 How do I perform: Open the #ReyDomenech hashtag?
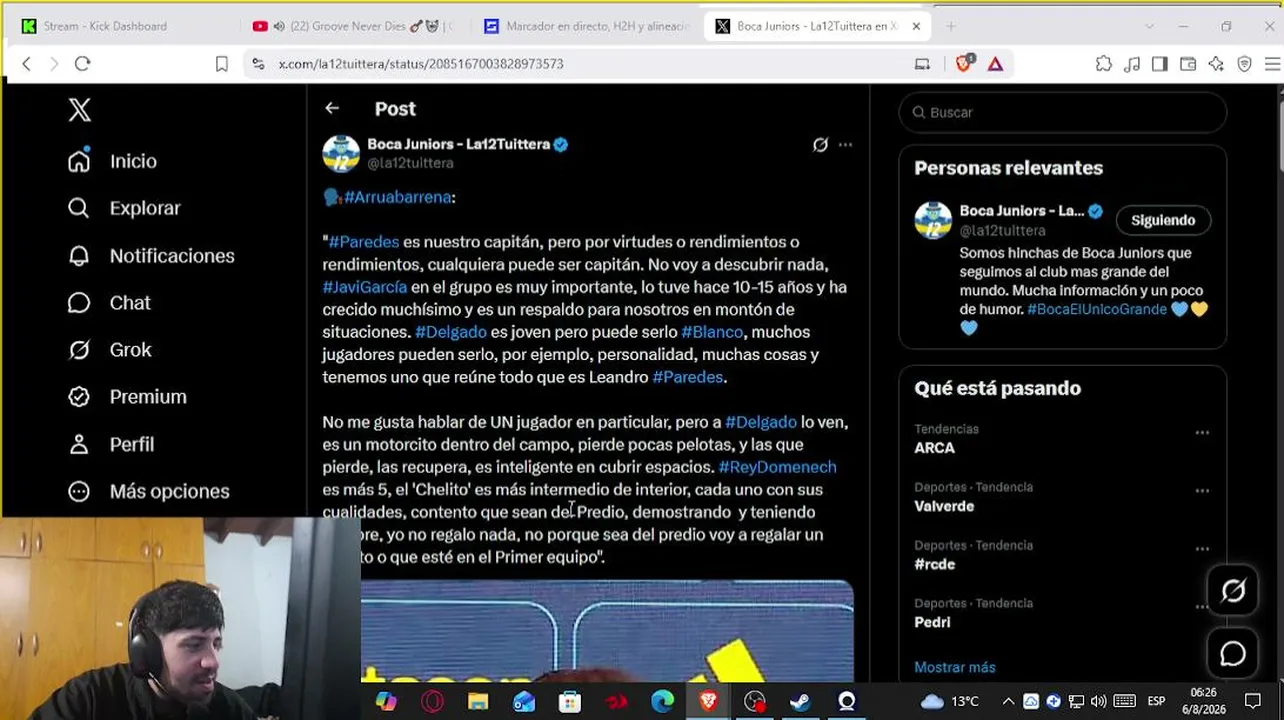(777, 467)
